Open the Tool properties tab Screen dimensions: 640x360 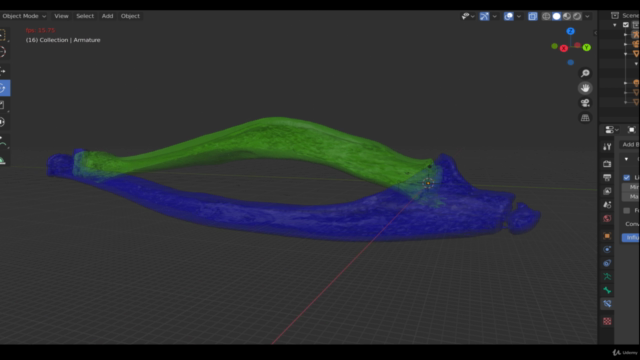coord(607,147)
